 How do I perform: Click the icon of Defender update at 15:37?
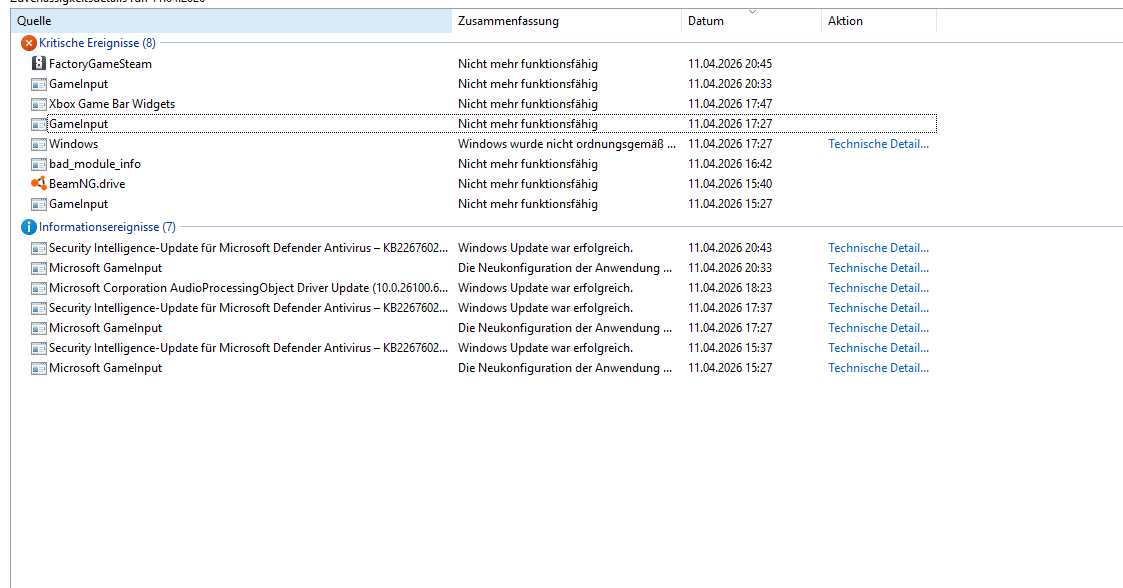point(39,348)
